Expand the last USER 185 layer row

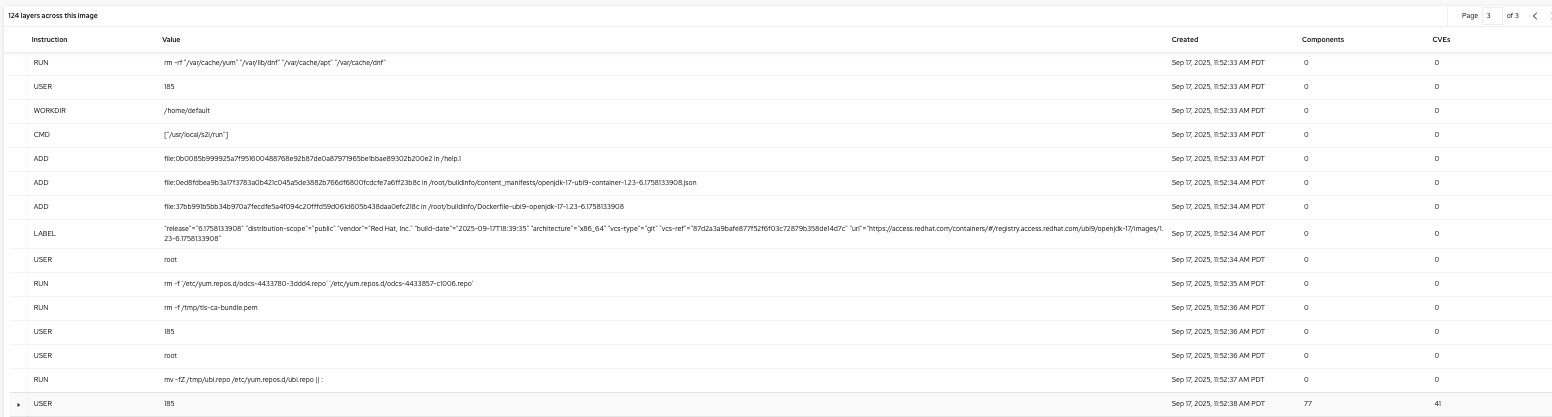coord(19,404)
